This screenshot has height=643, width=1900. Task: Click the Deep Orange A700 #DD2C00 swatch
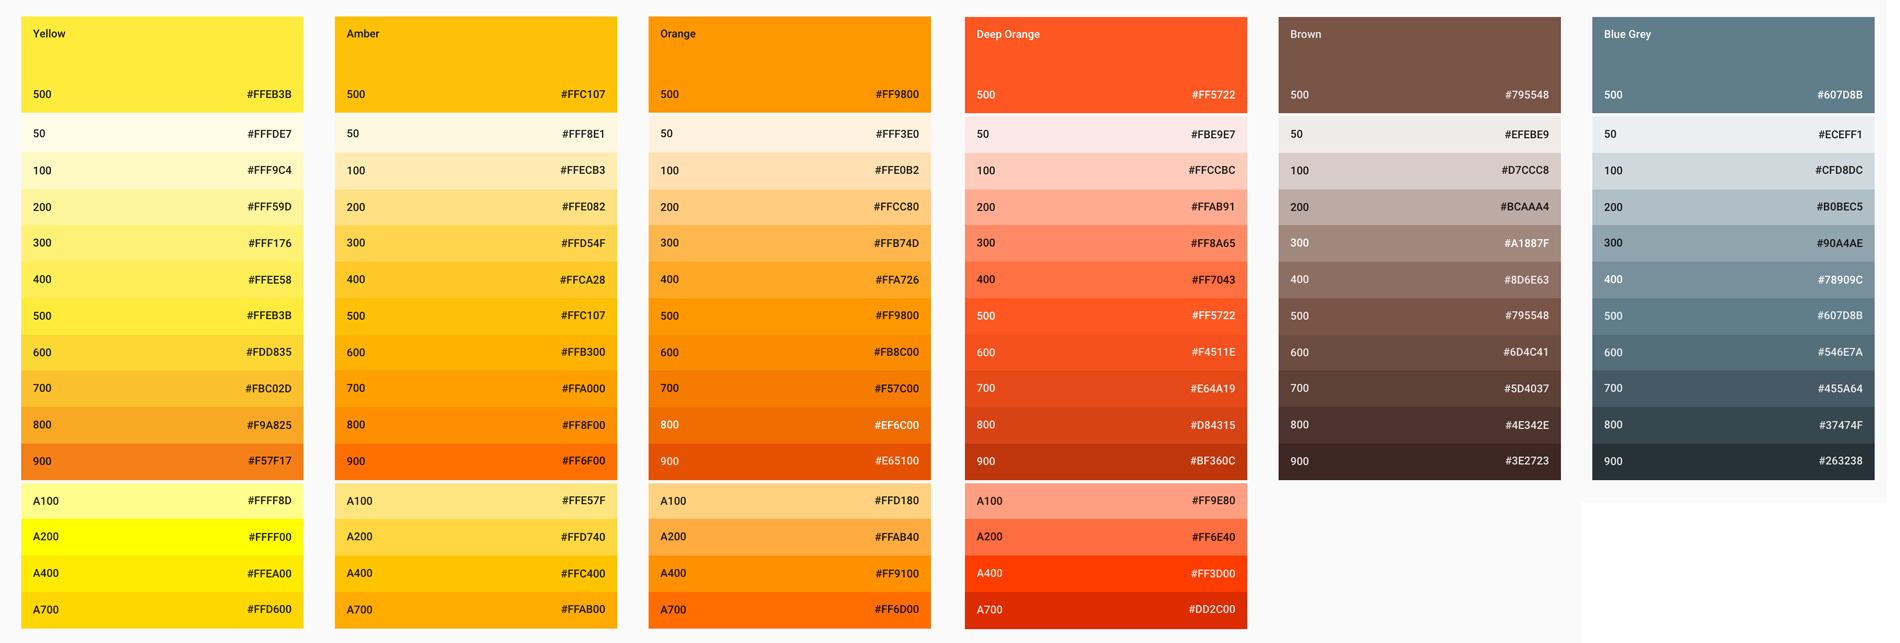(1105, 609)
